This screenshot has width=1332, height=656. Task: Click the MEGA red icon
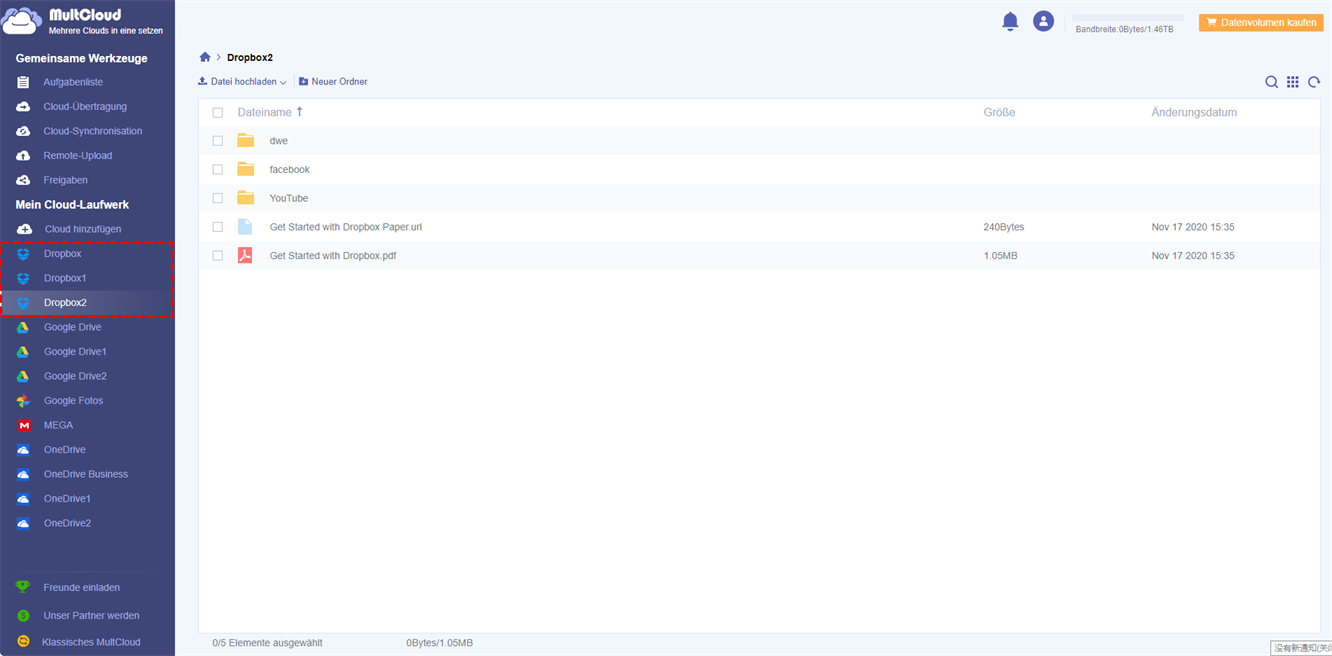click(23, 425)
